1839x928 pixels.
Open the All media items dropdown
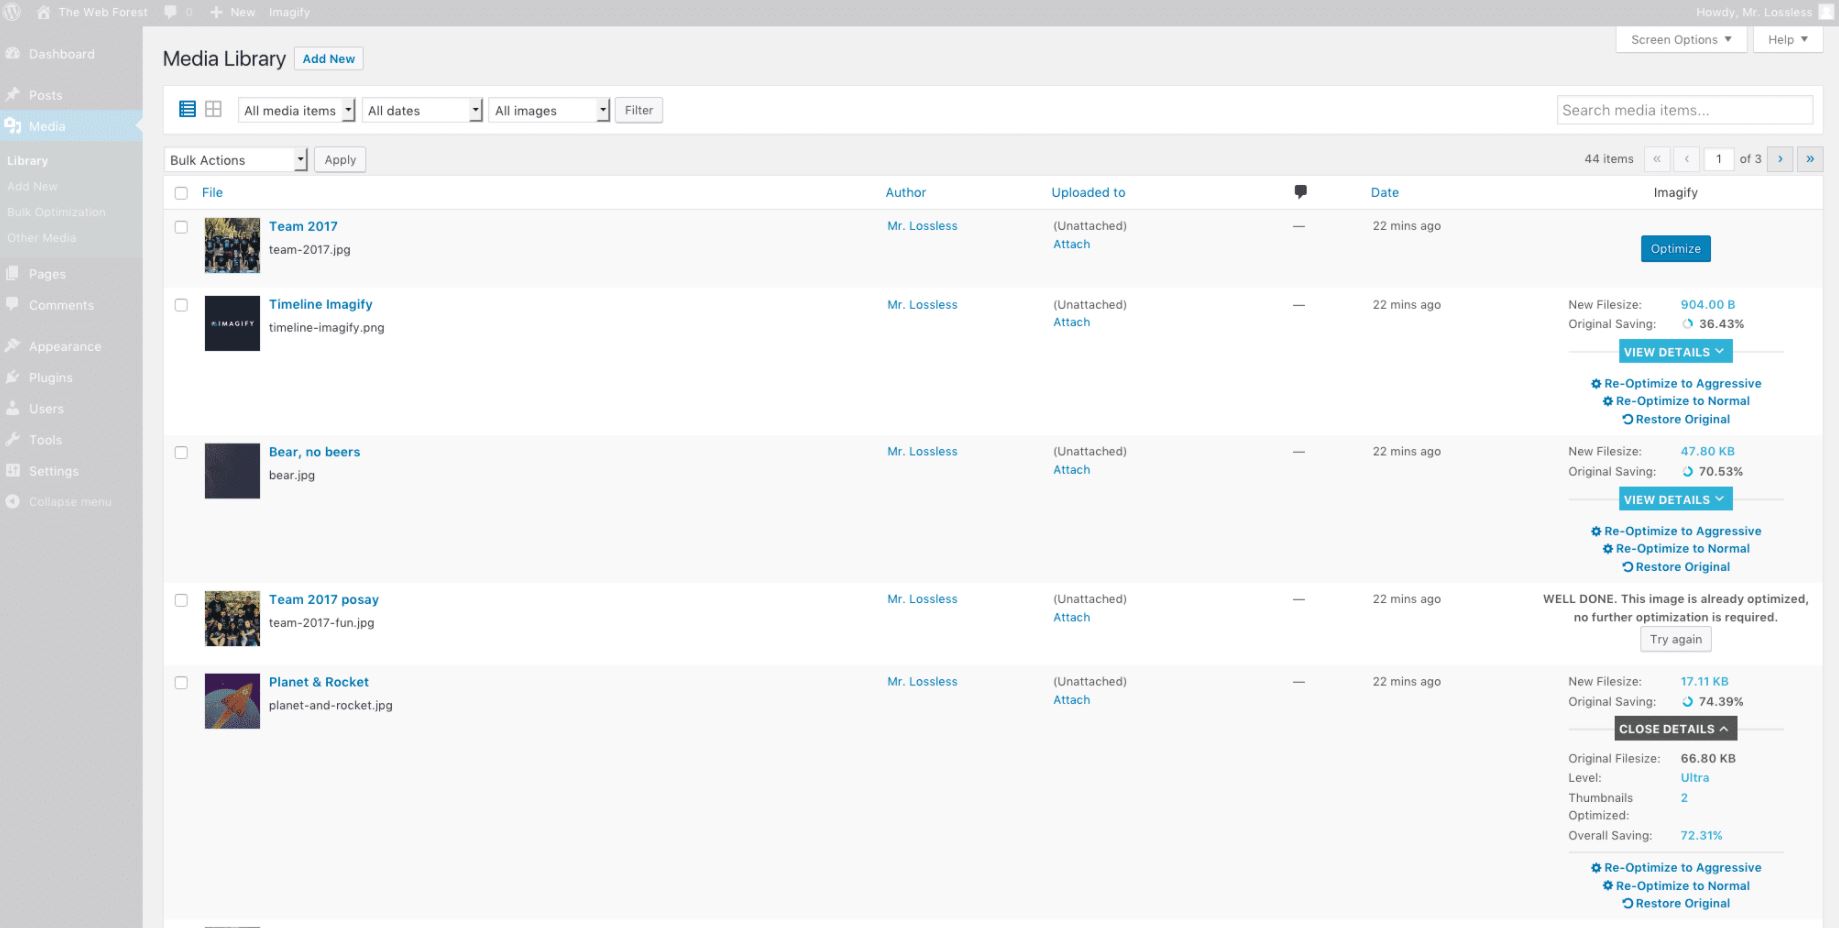coord(297,110)
